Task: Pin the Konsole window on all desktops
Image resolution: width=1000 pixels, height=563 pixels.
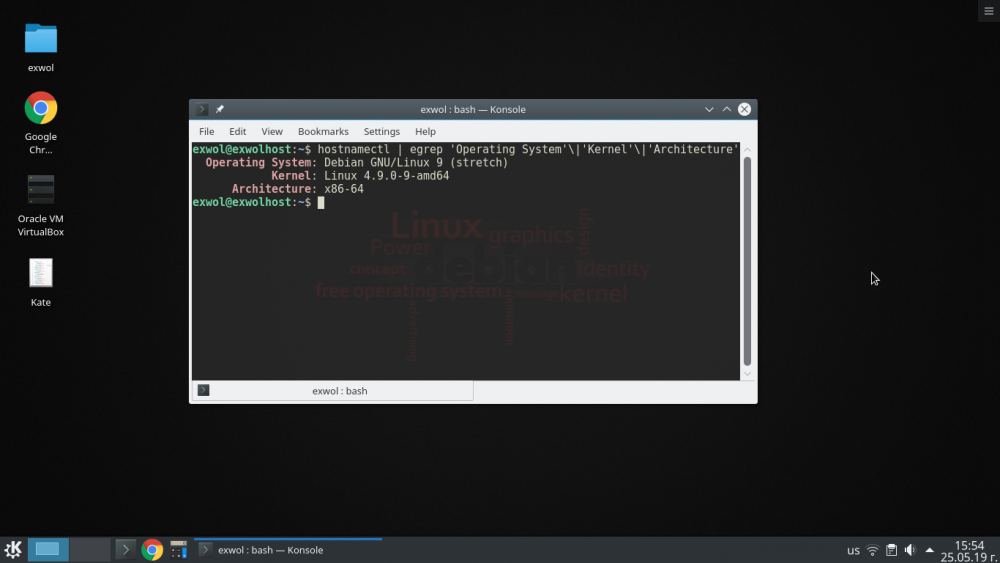Action: pos(219,109)
